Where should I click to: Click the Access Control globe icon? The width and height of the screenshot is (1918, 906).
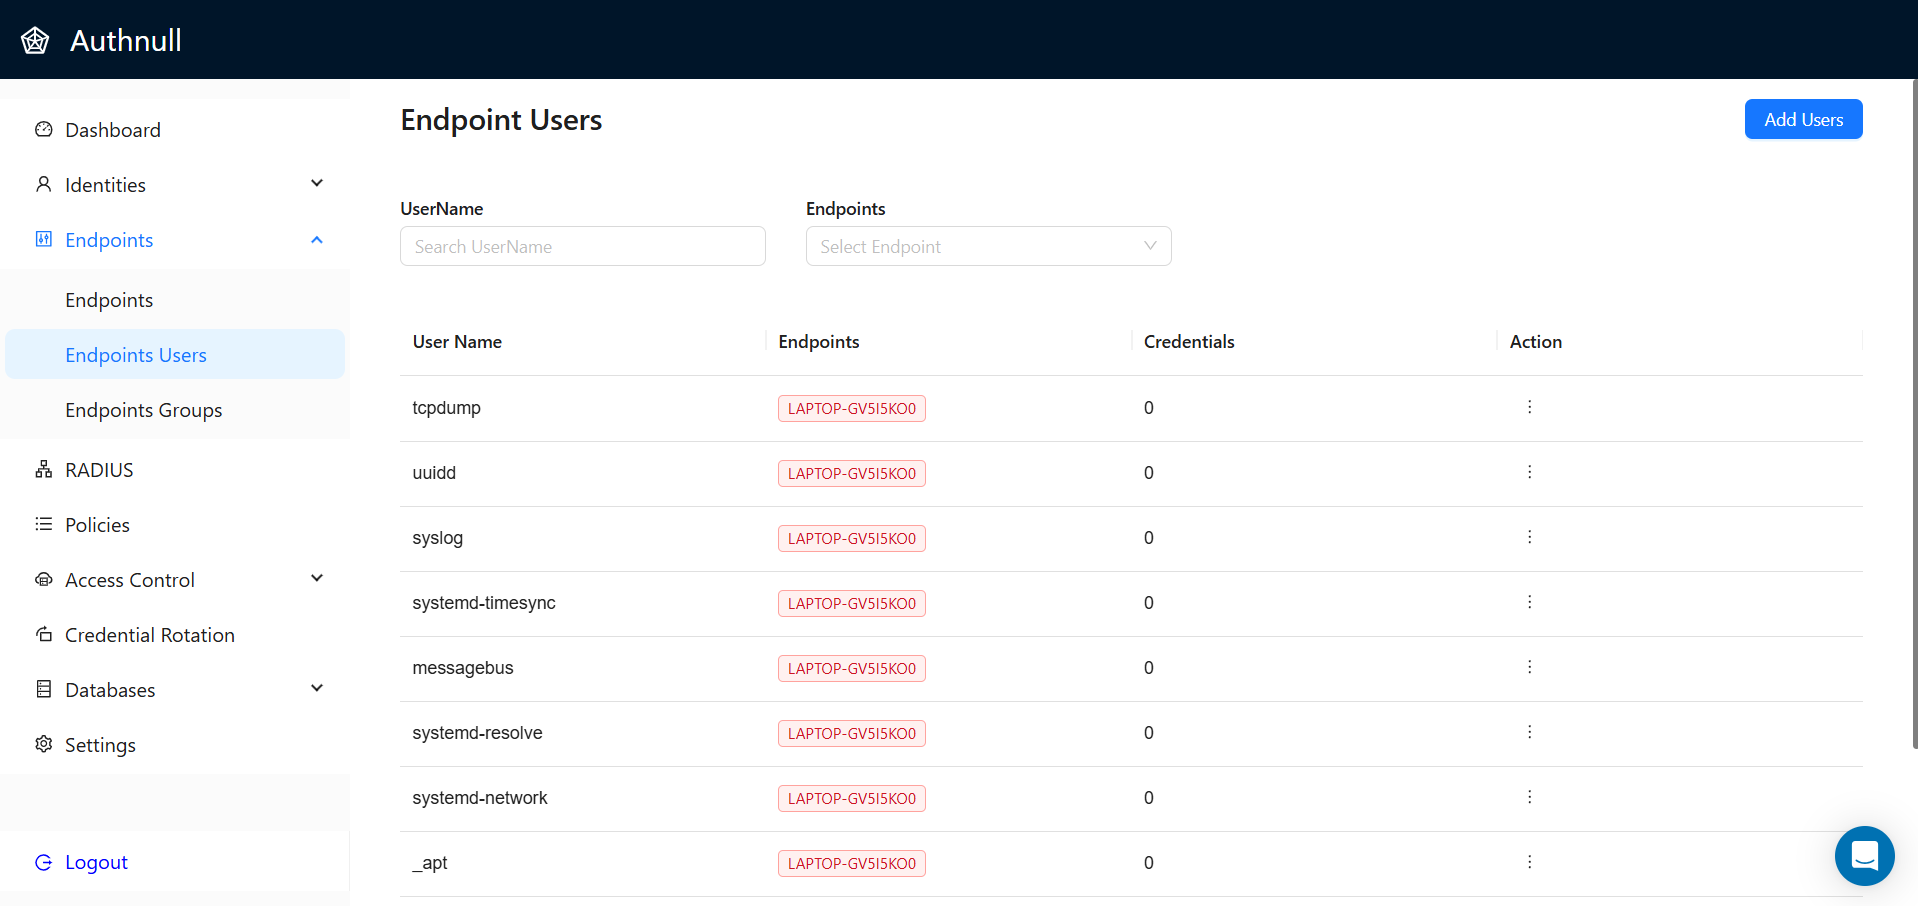click(x=43, y=579)
